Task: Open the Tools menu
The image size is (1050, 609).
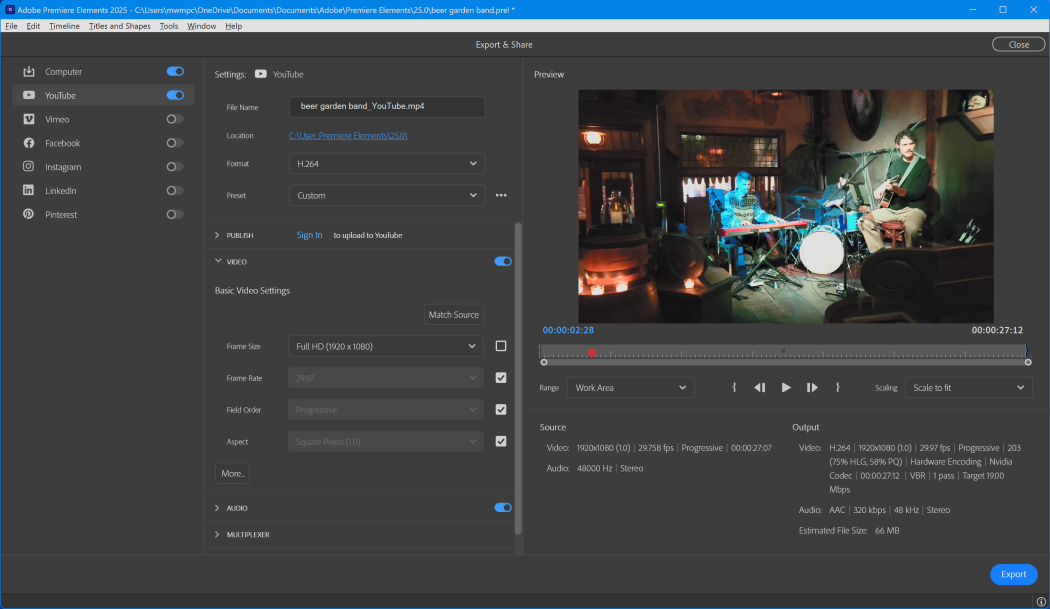Action: coord(169,26)
